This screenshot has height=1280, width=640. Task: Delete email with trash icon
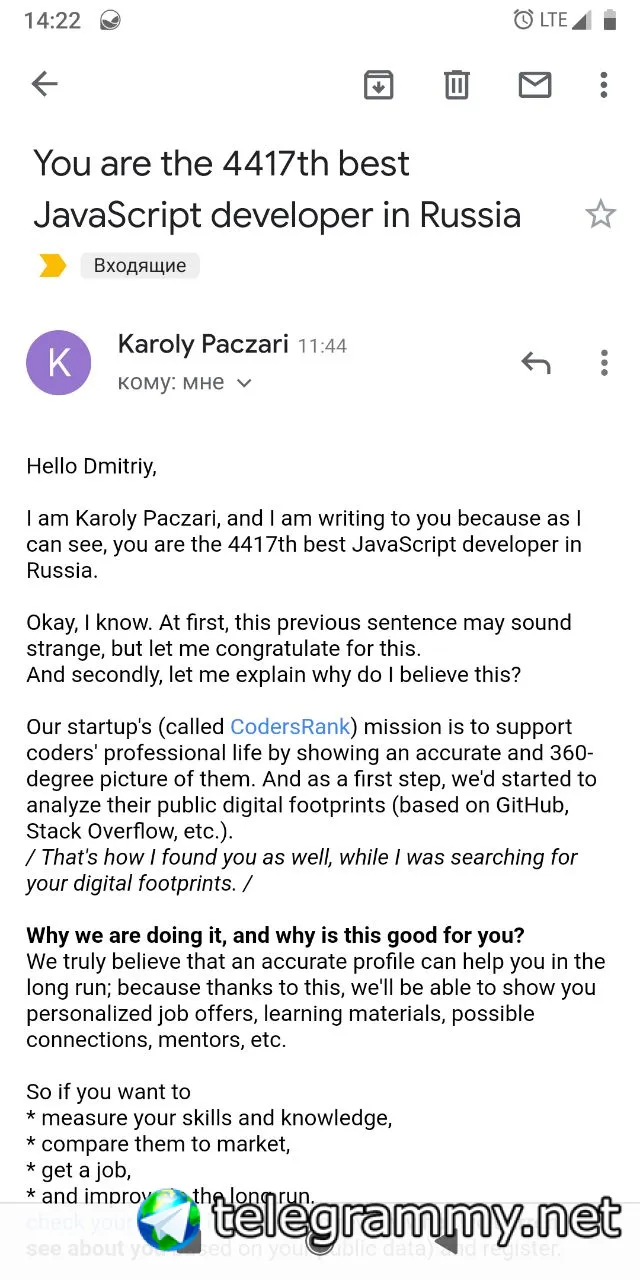point(457,85)
